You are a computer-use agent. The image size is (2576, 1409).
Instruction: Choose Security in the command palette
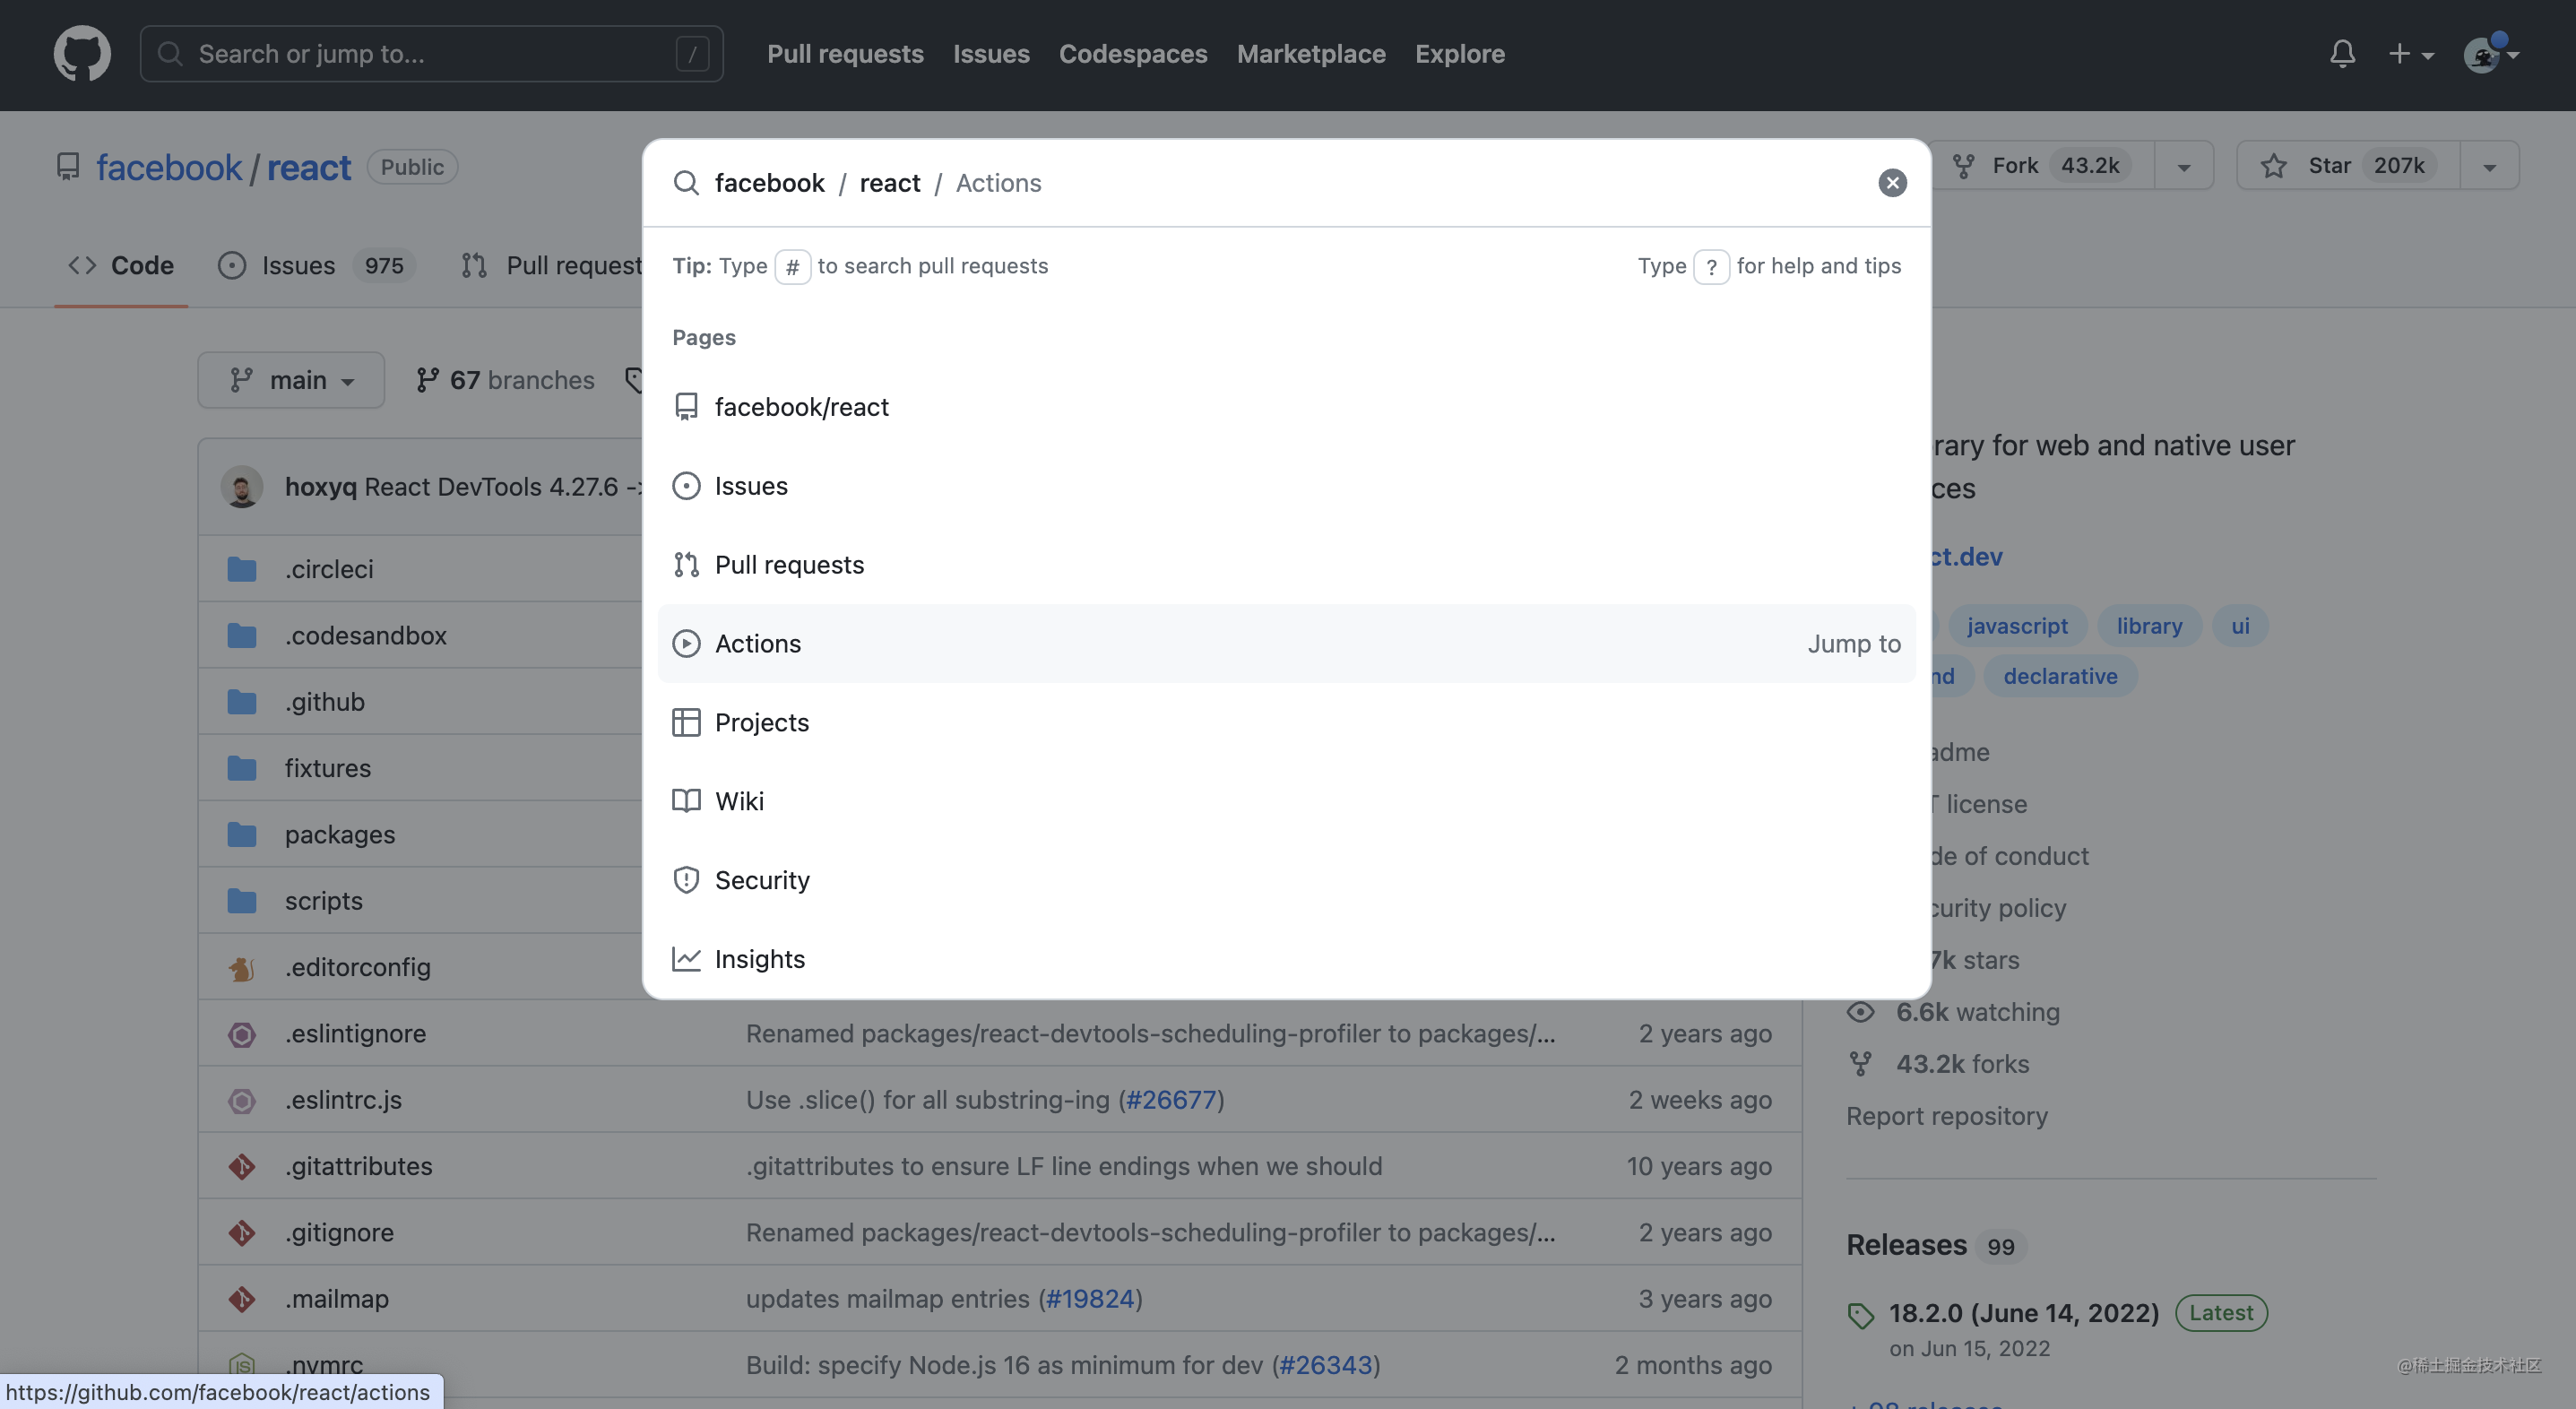click(x=761, y=880)
